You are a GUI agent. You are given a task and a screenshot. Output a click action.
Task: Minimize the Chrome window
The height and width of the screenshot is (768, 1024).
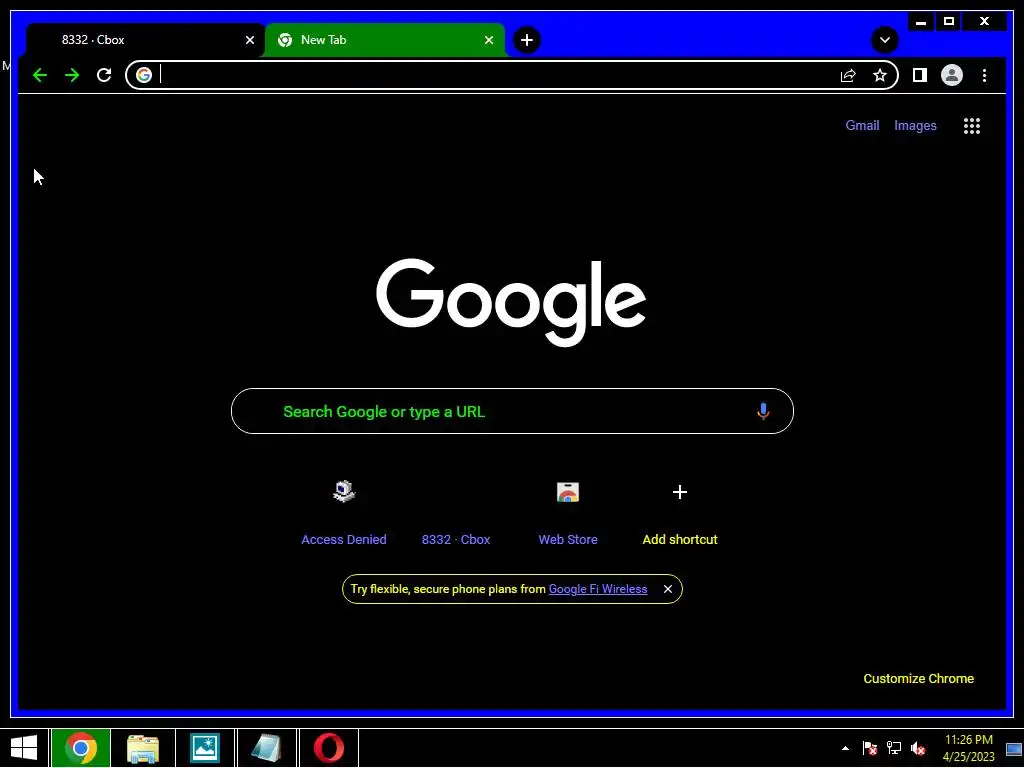[x=921, y=22]
